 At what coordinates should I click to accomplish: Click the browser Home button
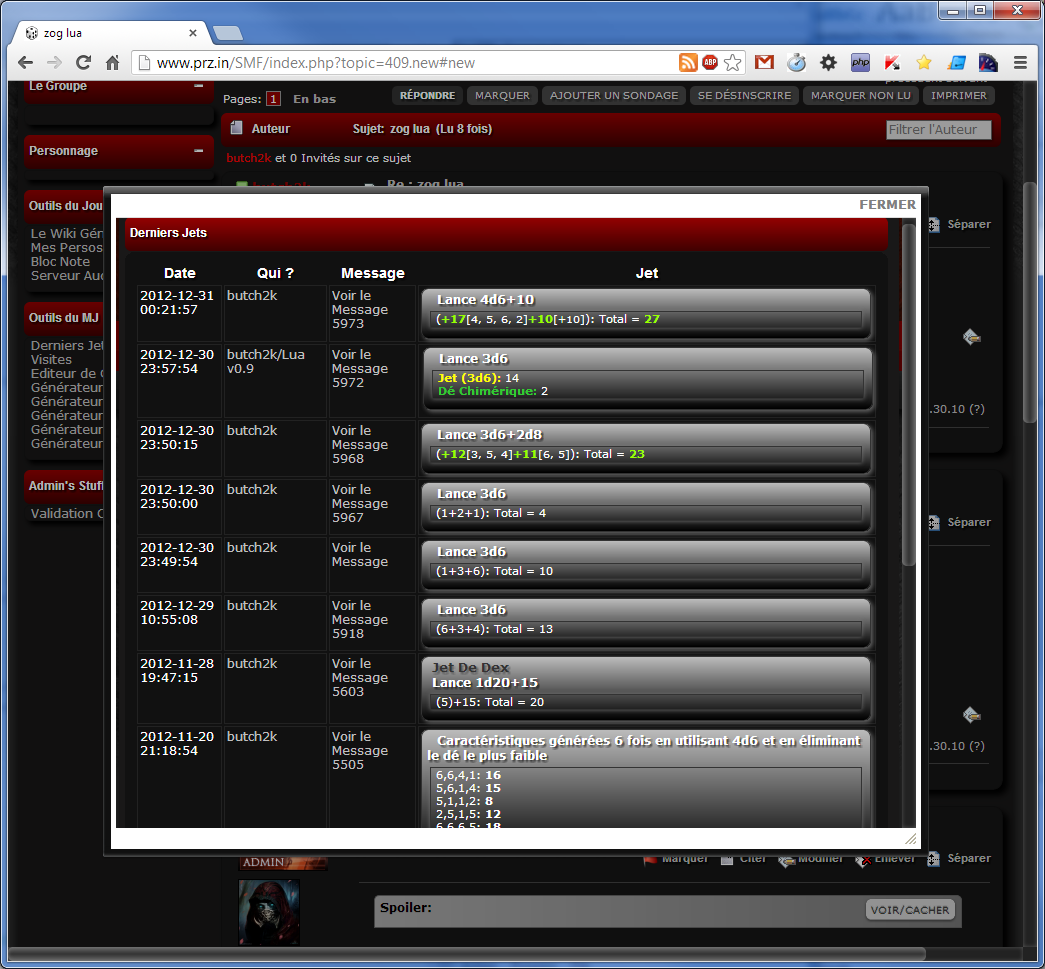[x=113, y=62]
